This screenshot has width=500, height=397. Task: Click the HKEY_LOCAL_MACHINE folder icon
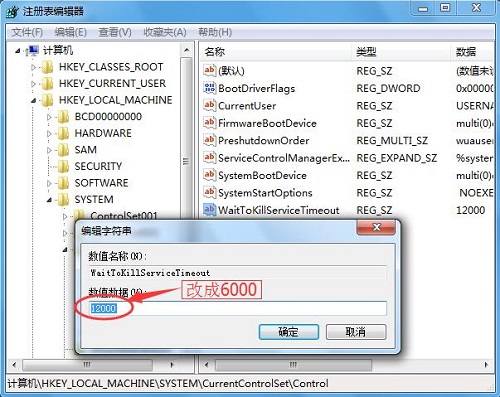click(x=47, y=100)
